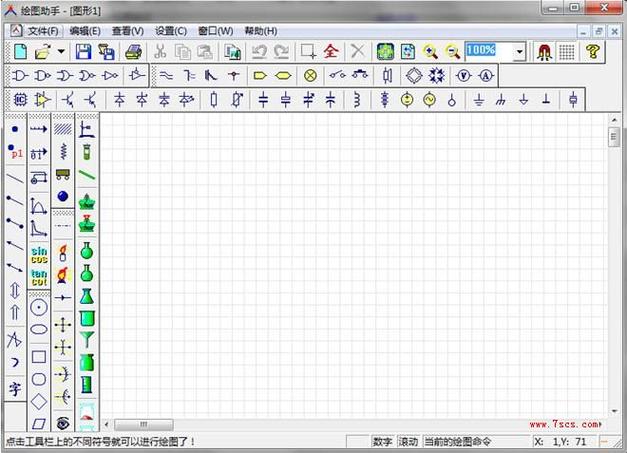This screenshot has height=453, width=627.
Task: Click the red 全 select-all icon
Action: [331, 51]
